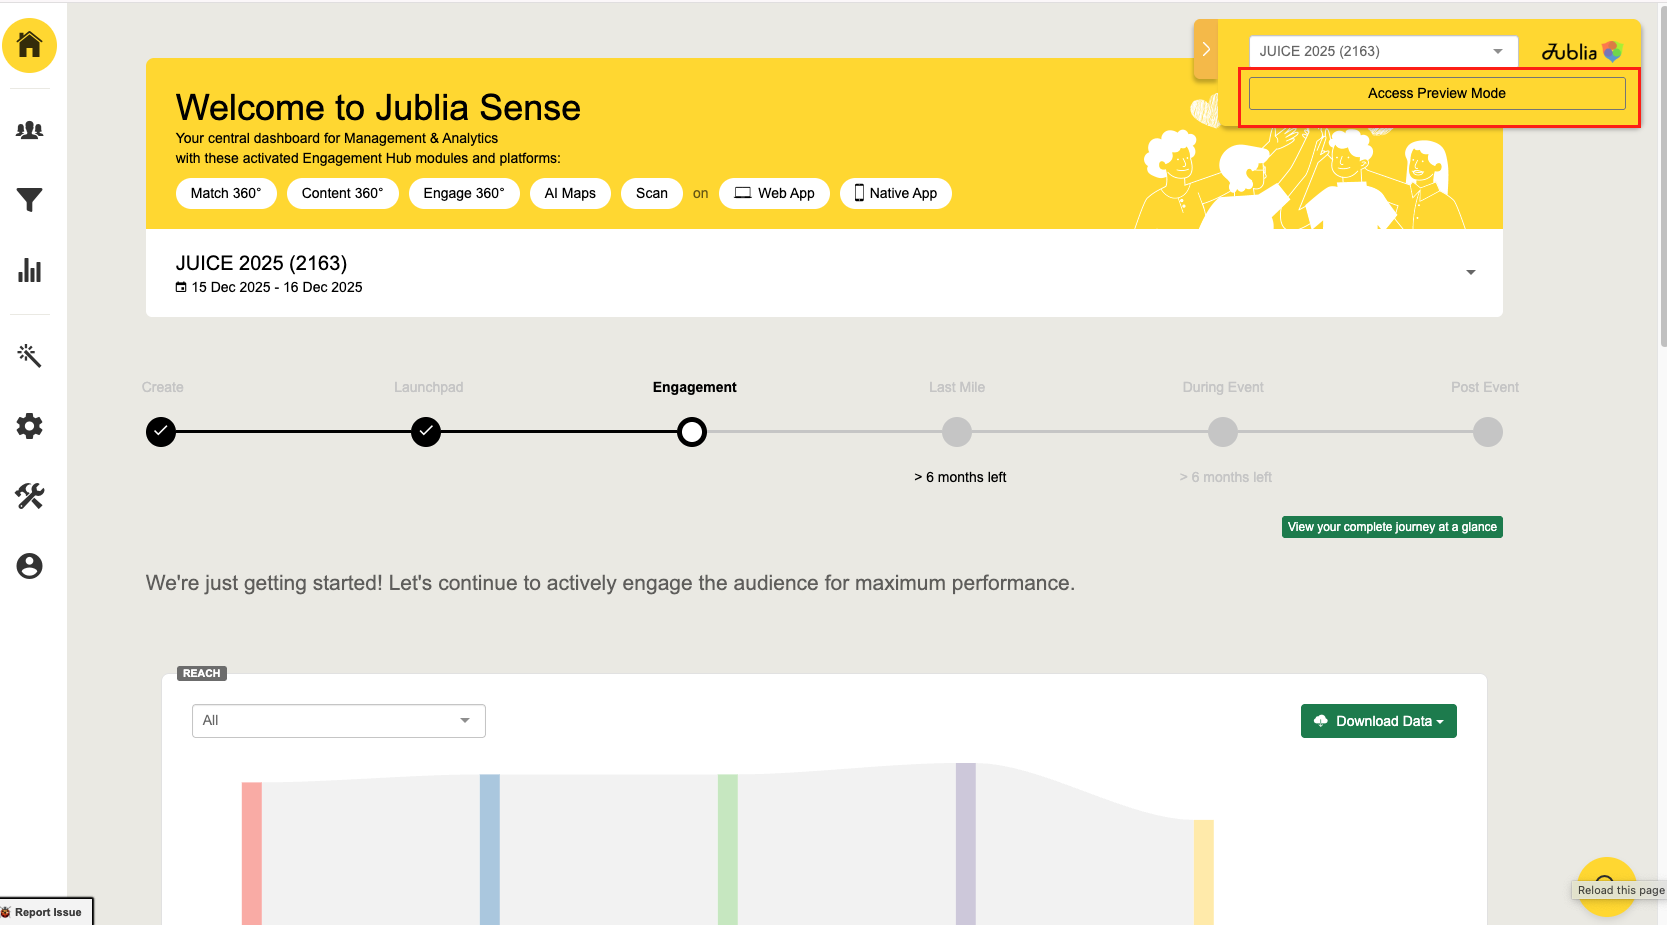Select the Engagement stage circle on timeline
Screen dimensions: 1667x925
692,432
